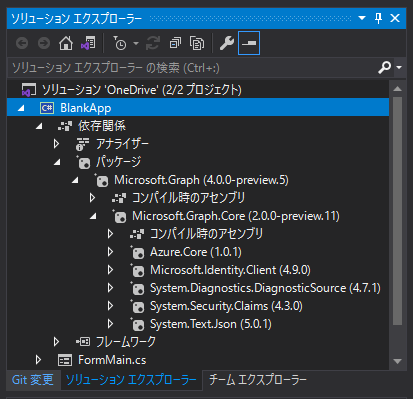This screenshot has width=413, height=399.
Task: Collapse the 依存関係 node
Action: click(x=39, y=126)
